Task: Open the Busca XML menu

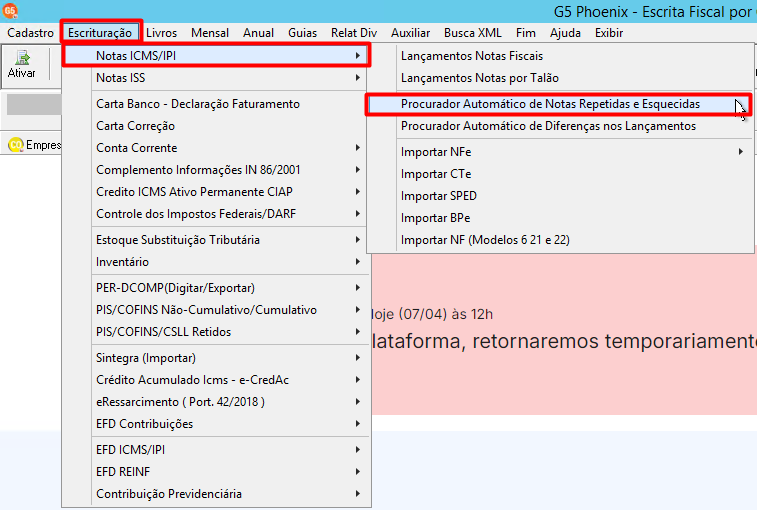Action: click(x=473, y=33)
